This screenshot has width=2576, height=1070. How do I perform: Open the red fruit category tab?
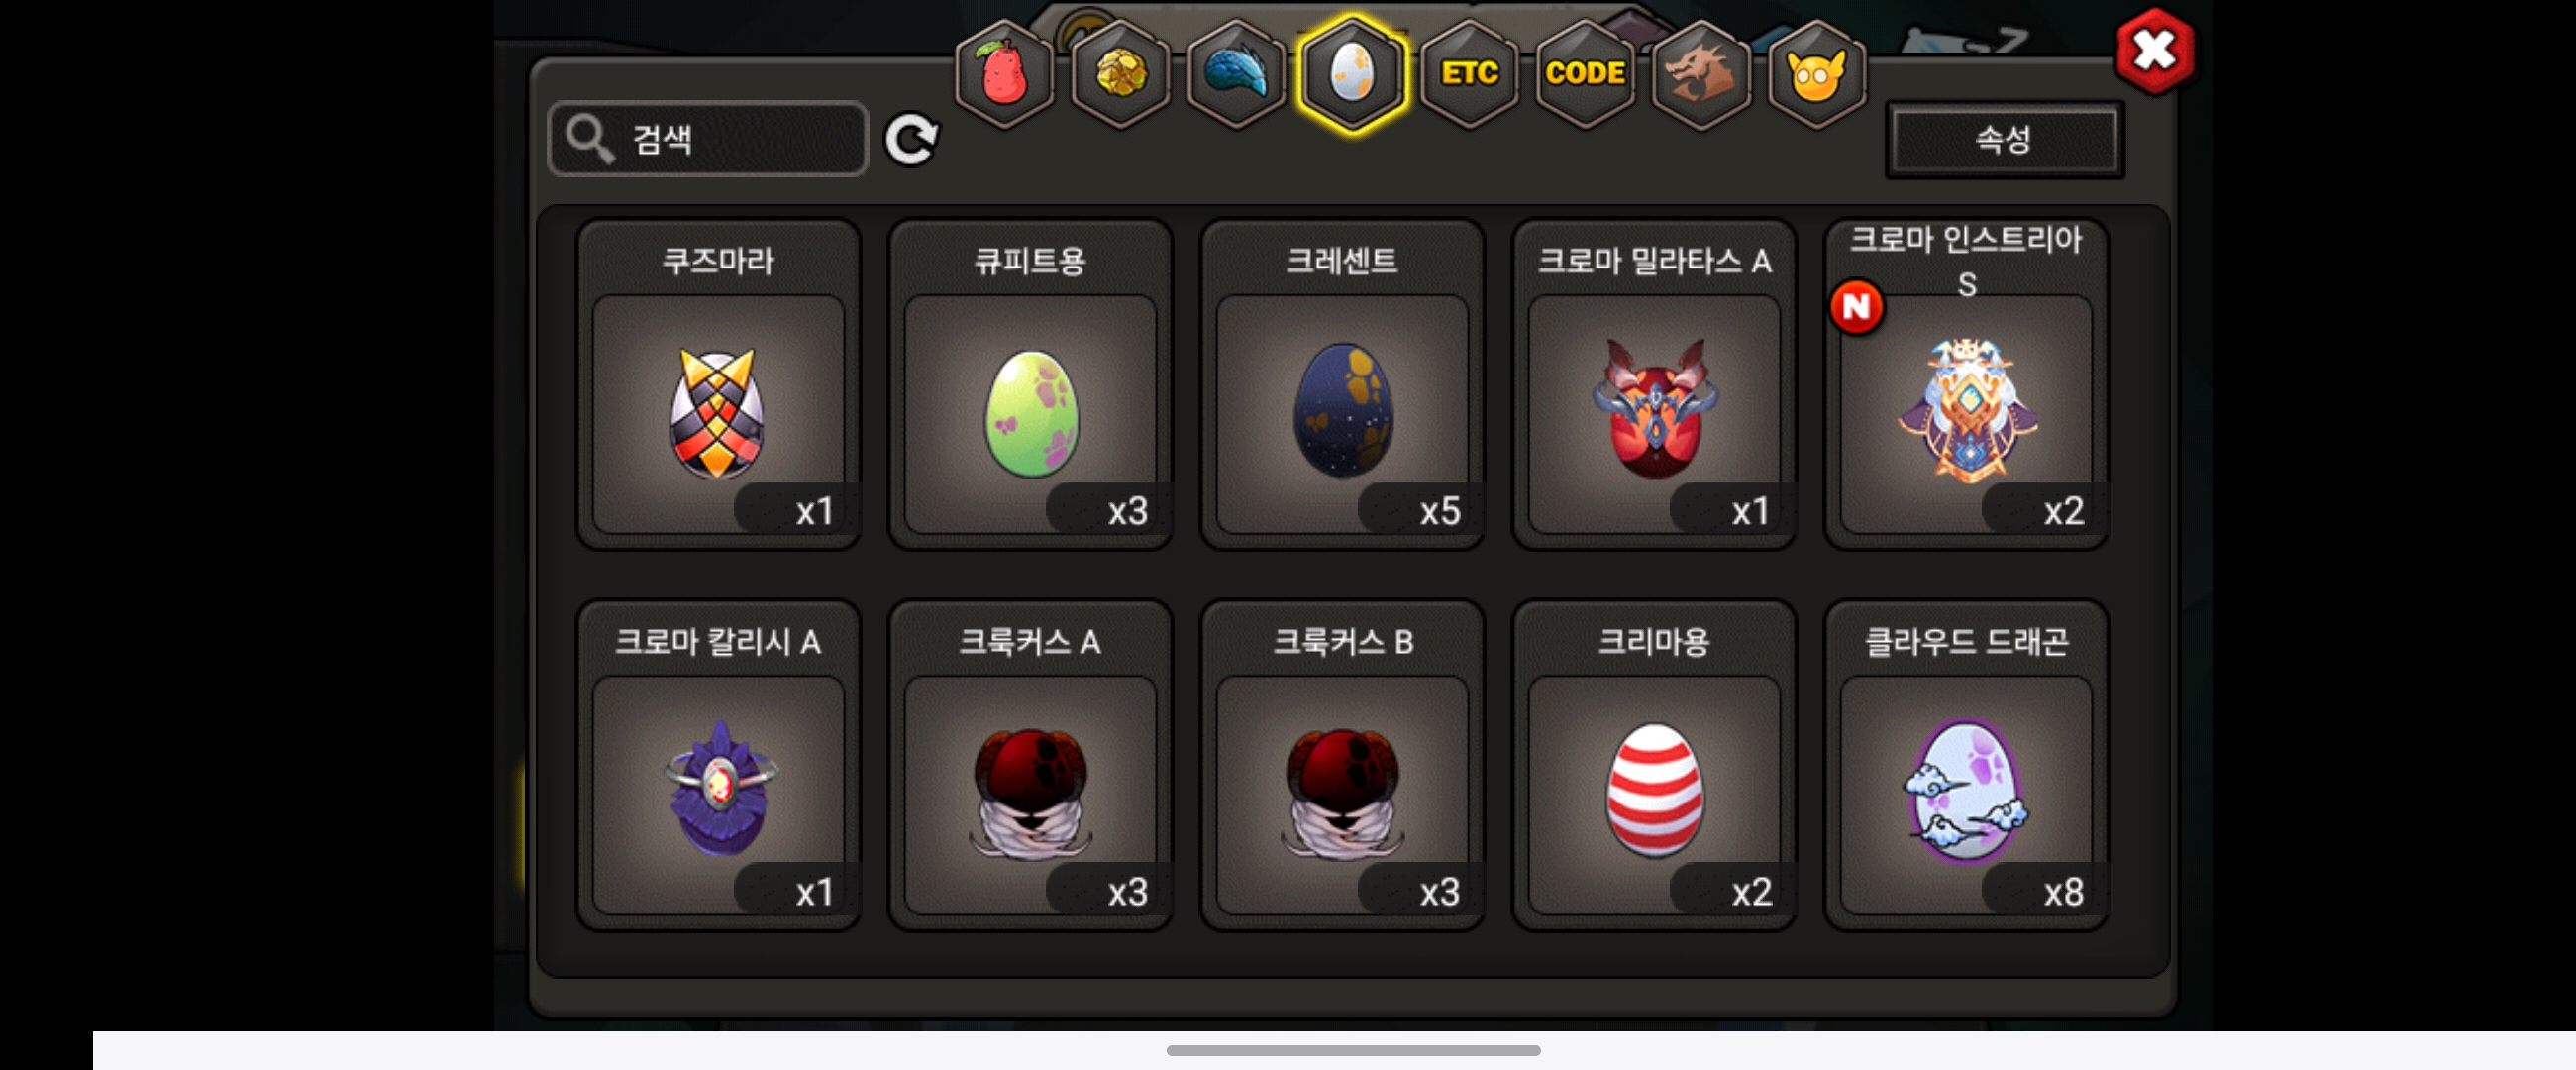click(1004, 74)
